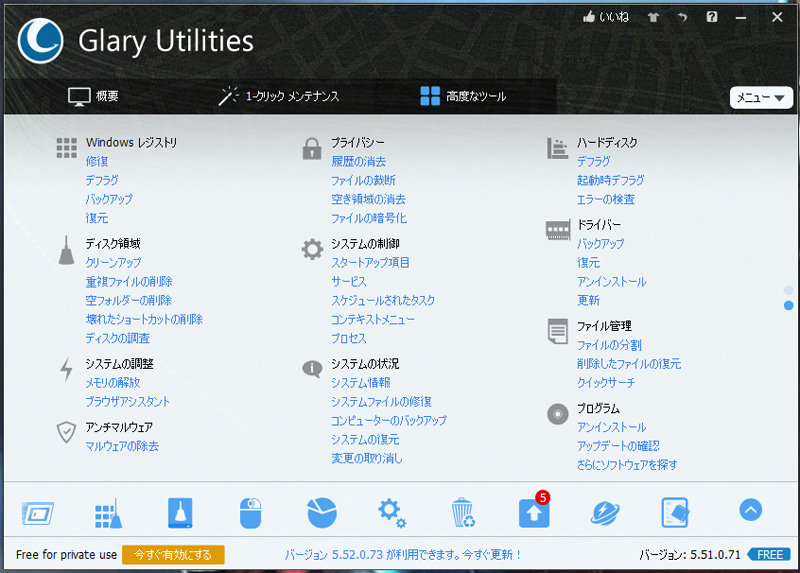The image size is (800, 573).
Task: Open システム情報 link
Action: coord(361,382)
